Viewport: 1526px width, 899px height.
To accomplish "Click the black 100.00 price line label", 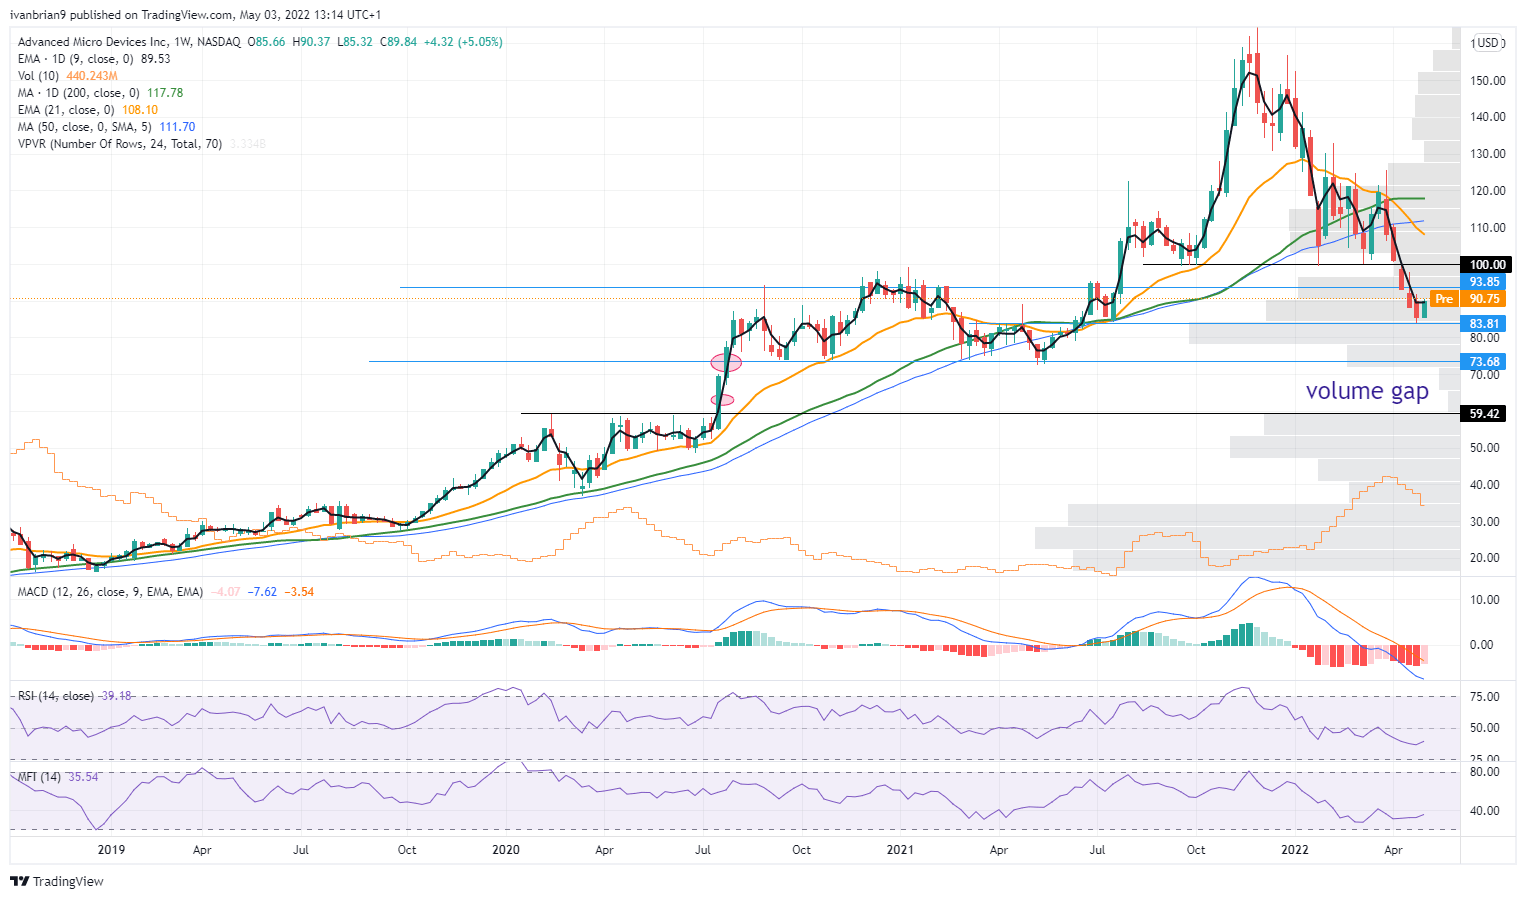I will [x=1484, y=265].
